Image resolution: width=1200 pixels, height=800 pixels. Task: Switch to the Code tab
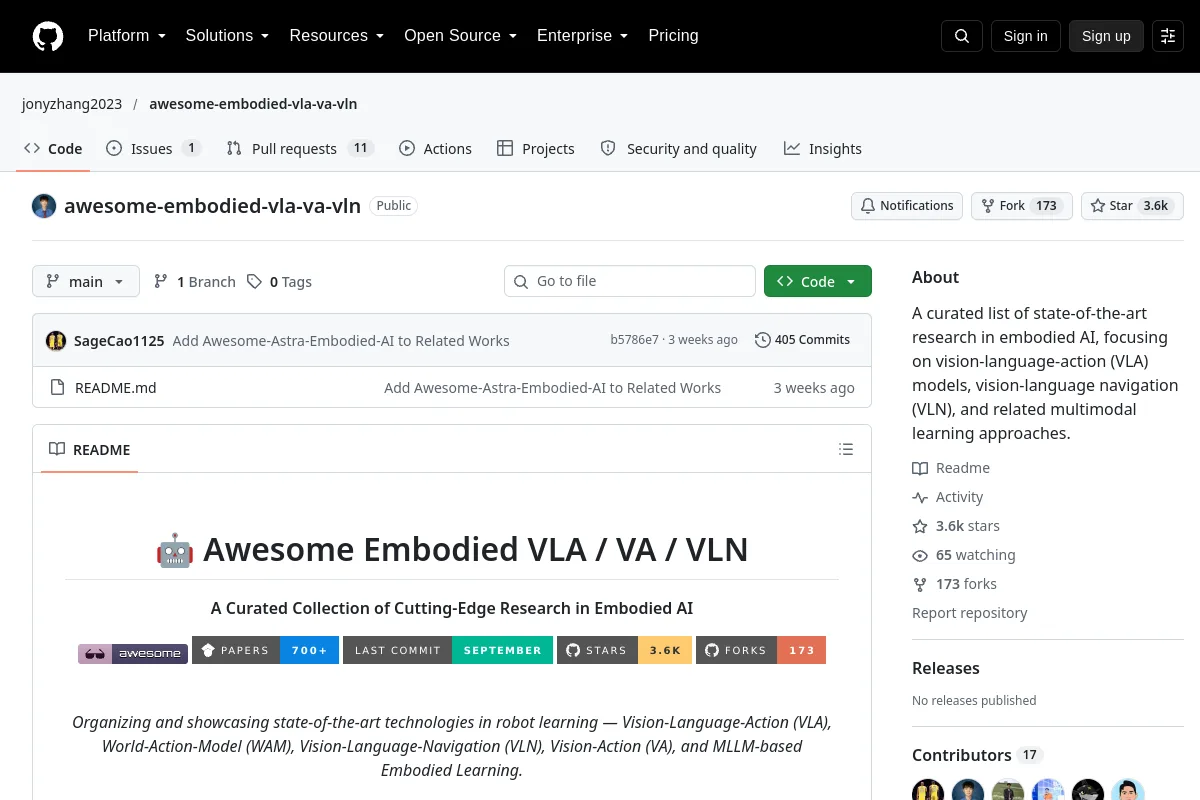pyautogui.click(x=53, y=148)
